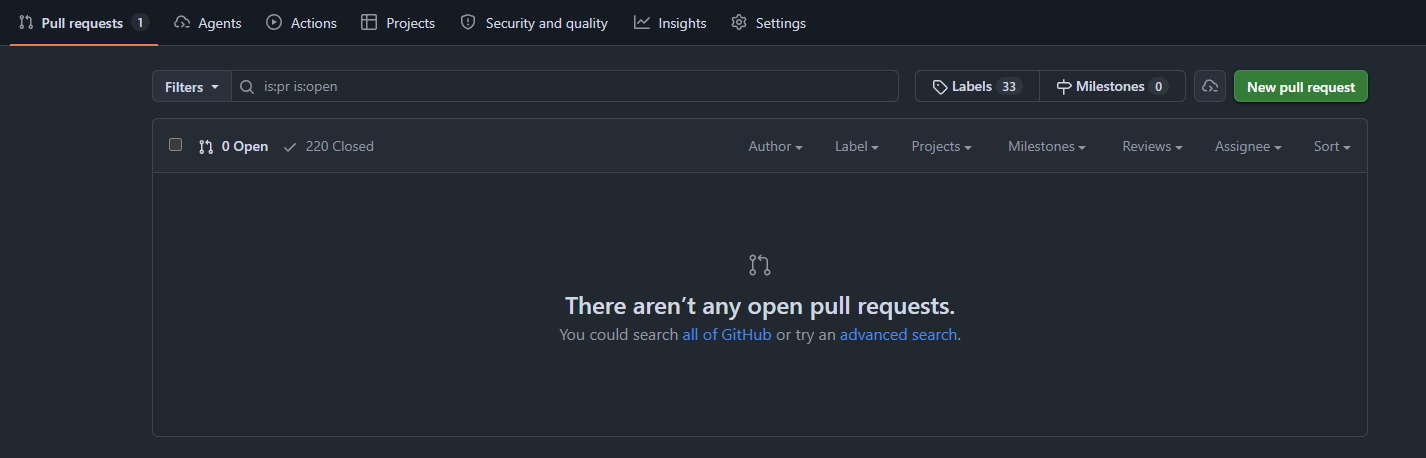Screen dimensions: 1426x458
Task: Follow the advanced search link
Action: (898, 335)
